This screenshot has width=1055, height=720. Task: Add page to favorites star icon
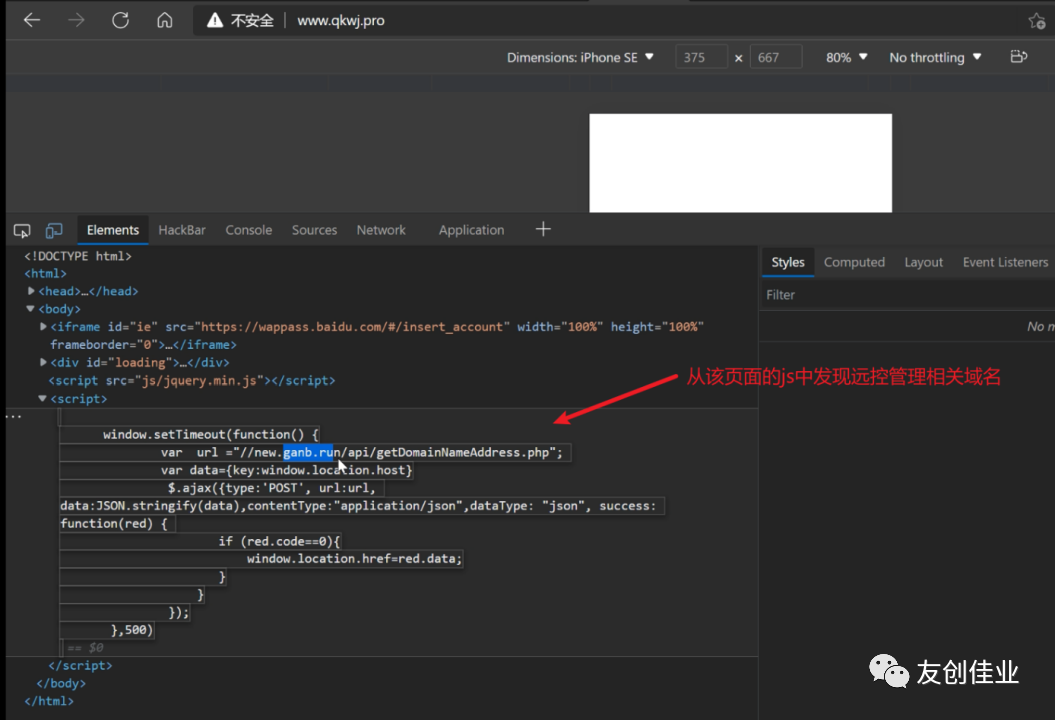[1037, 21]
